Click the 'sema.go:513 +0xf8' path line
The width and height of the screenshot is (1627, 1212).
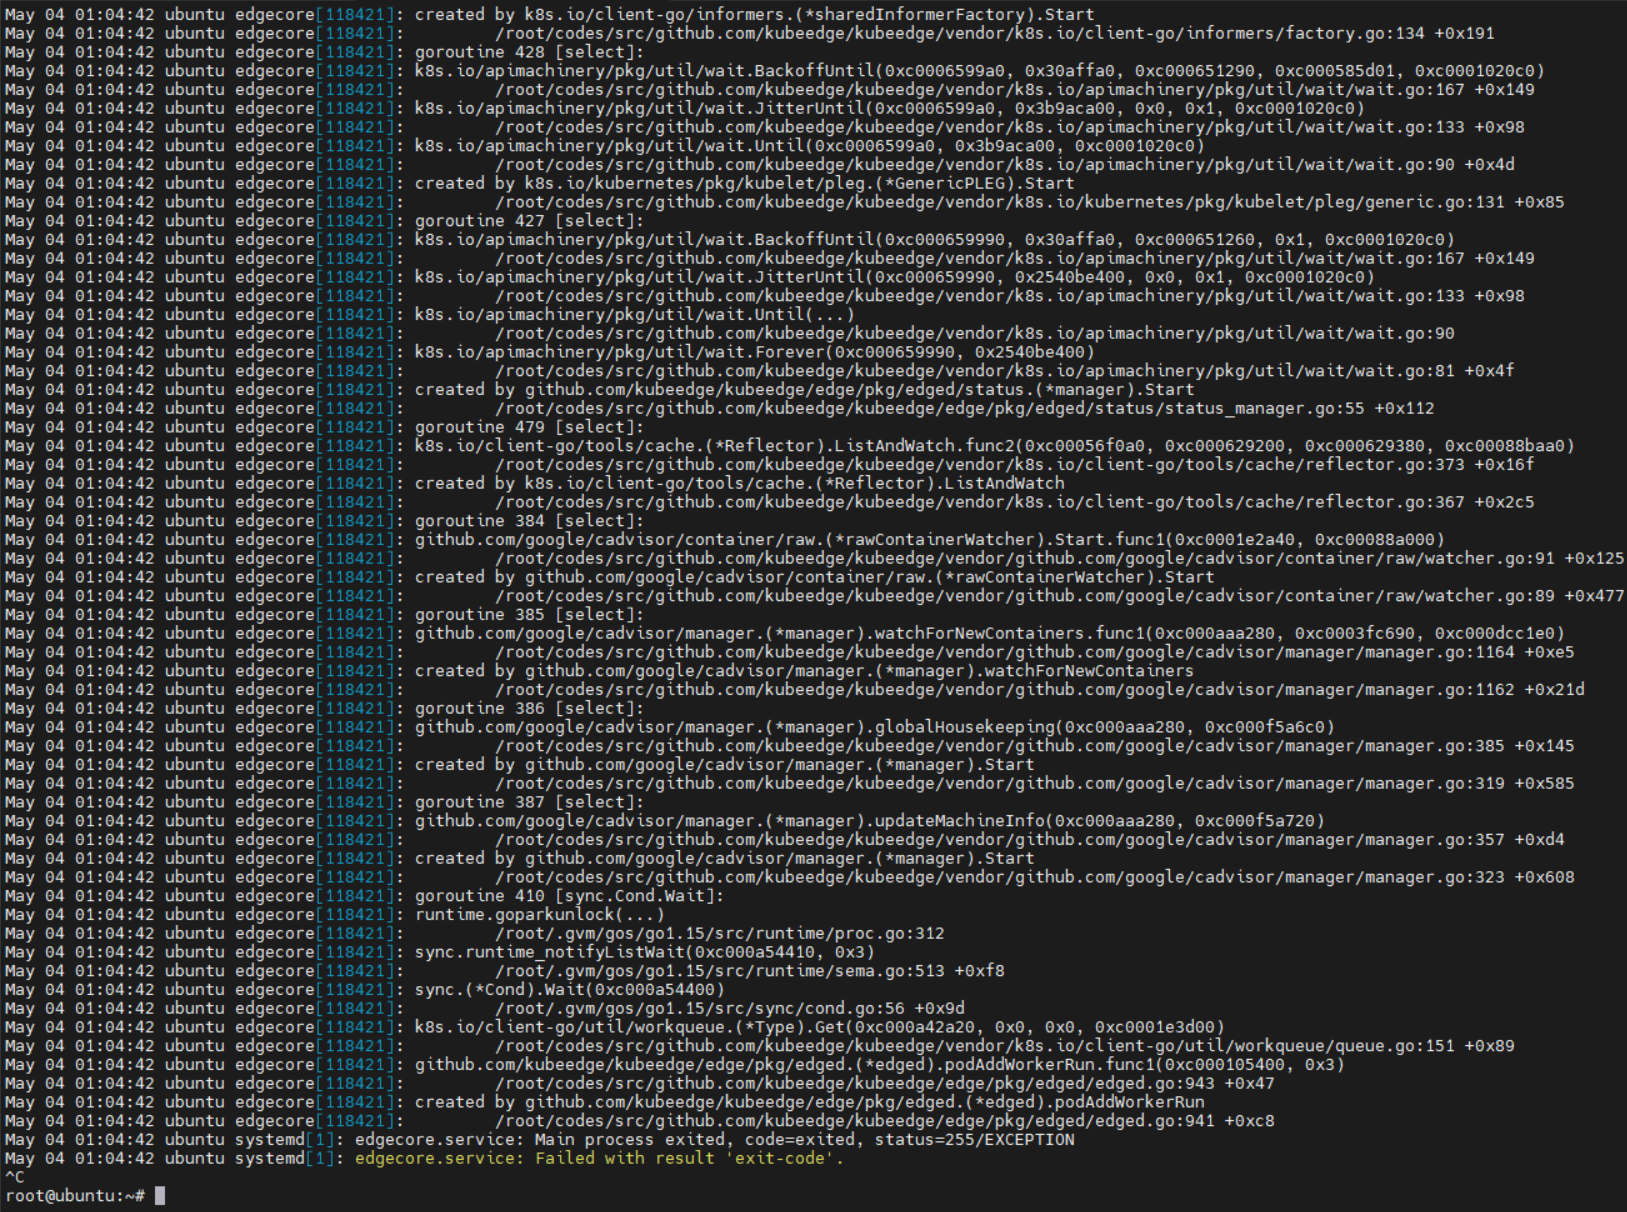pyautogui.click(x=505, y=971)
